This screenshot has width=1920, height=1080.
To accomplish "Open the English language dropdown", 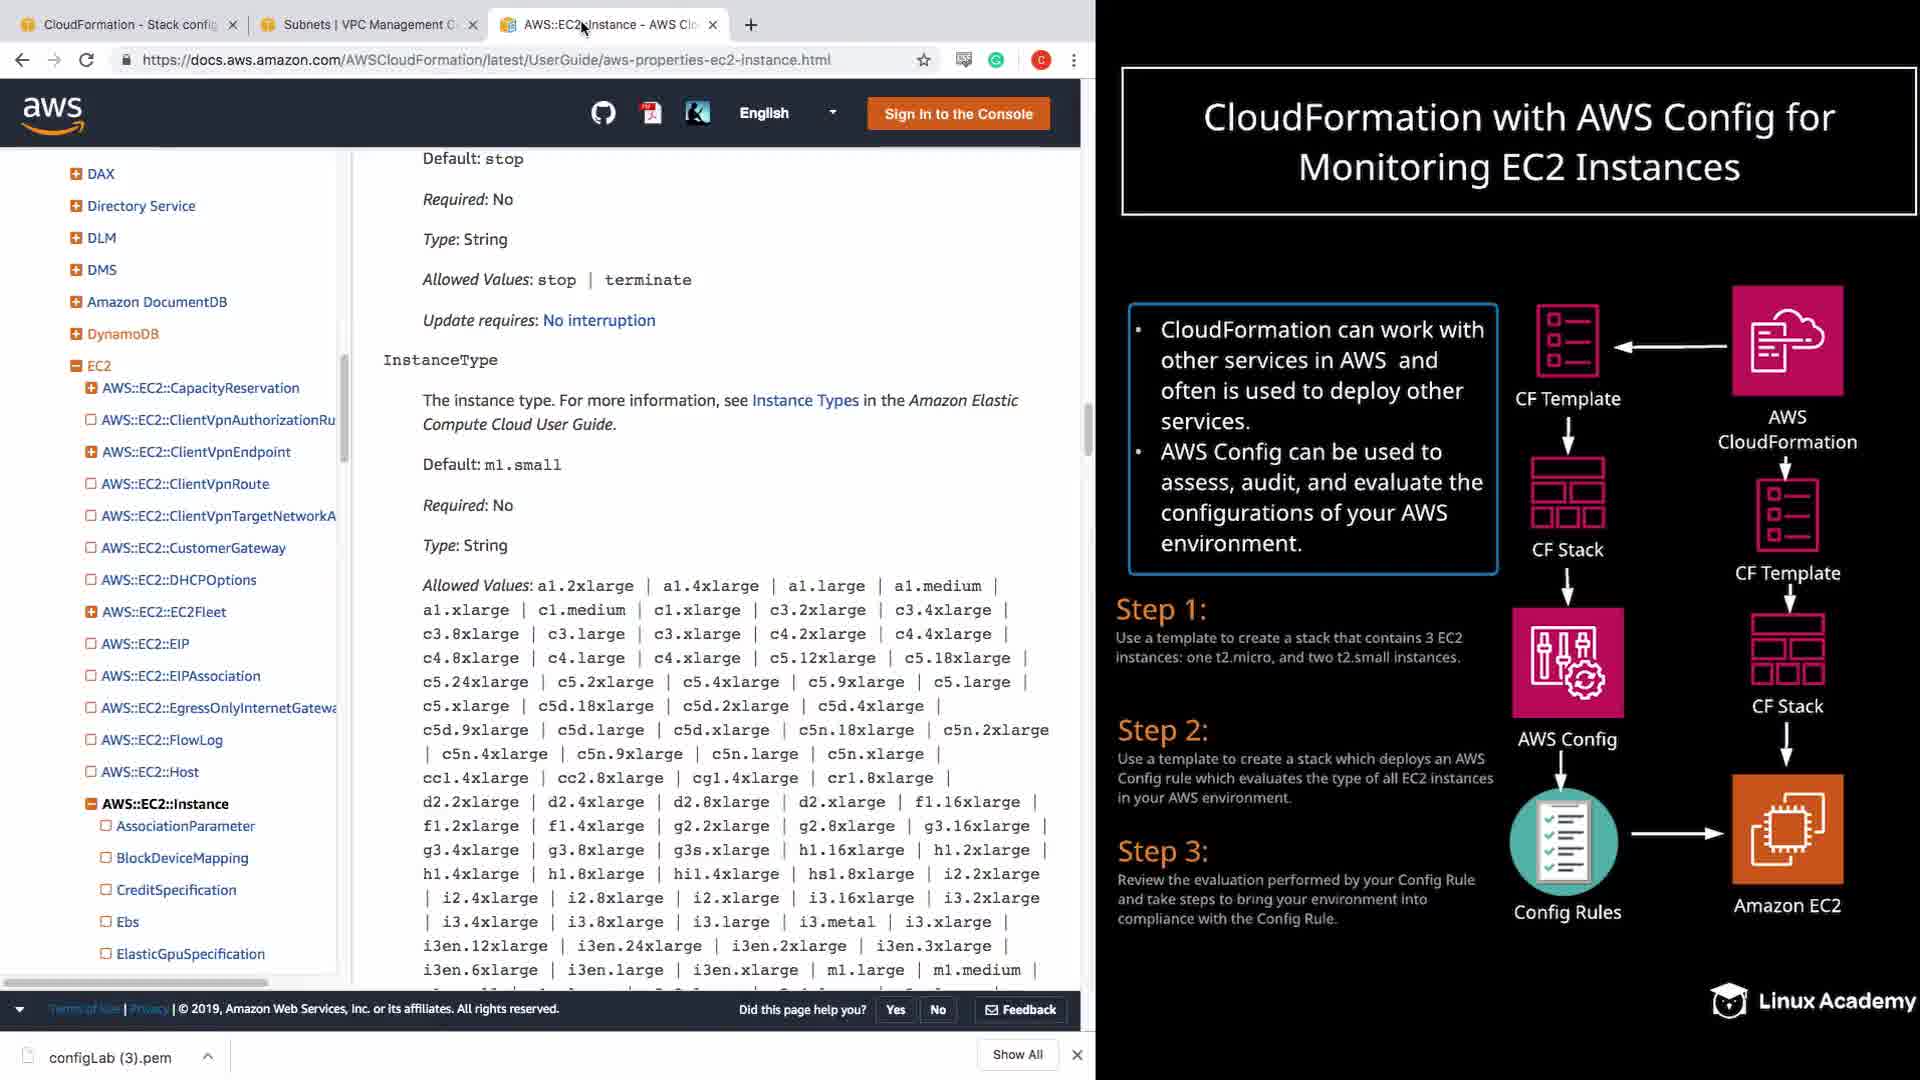I will pos(787,113).
